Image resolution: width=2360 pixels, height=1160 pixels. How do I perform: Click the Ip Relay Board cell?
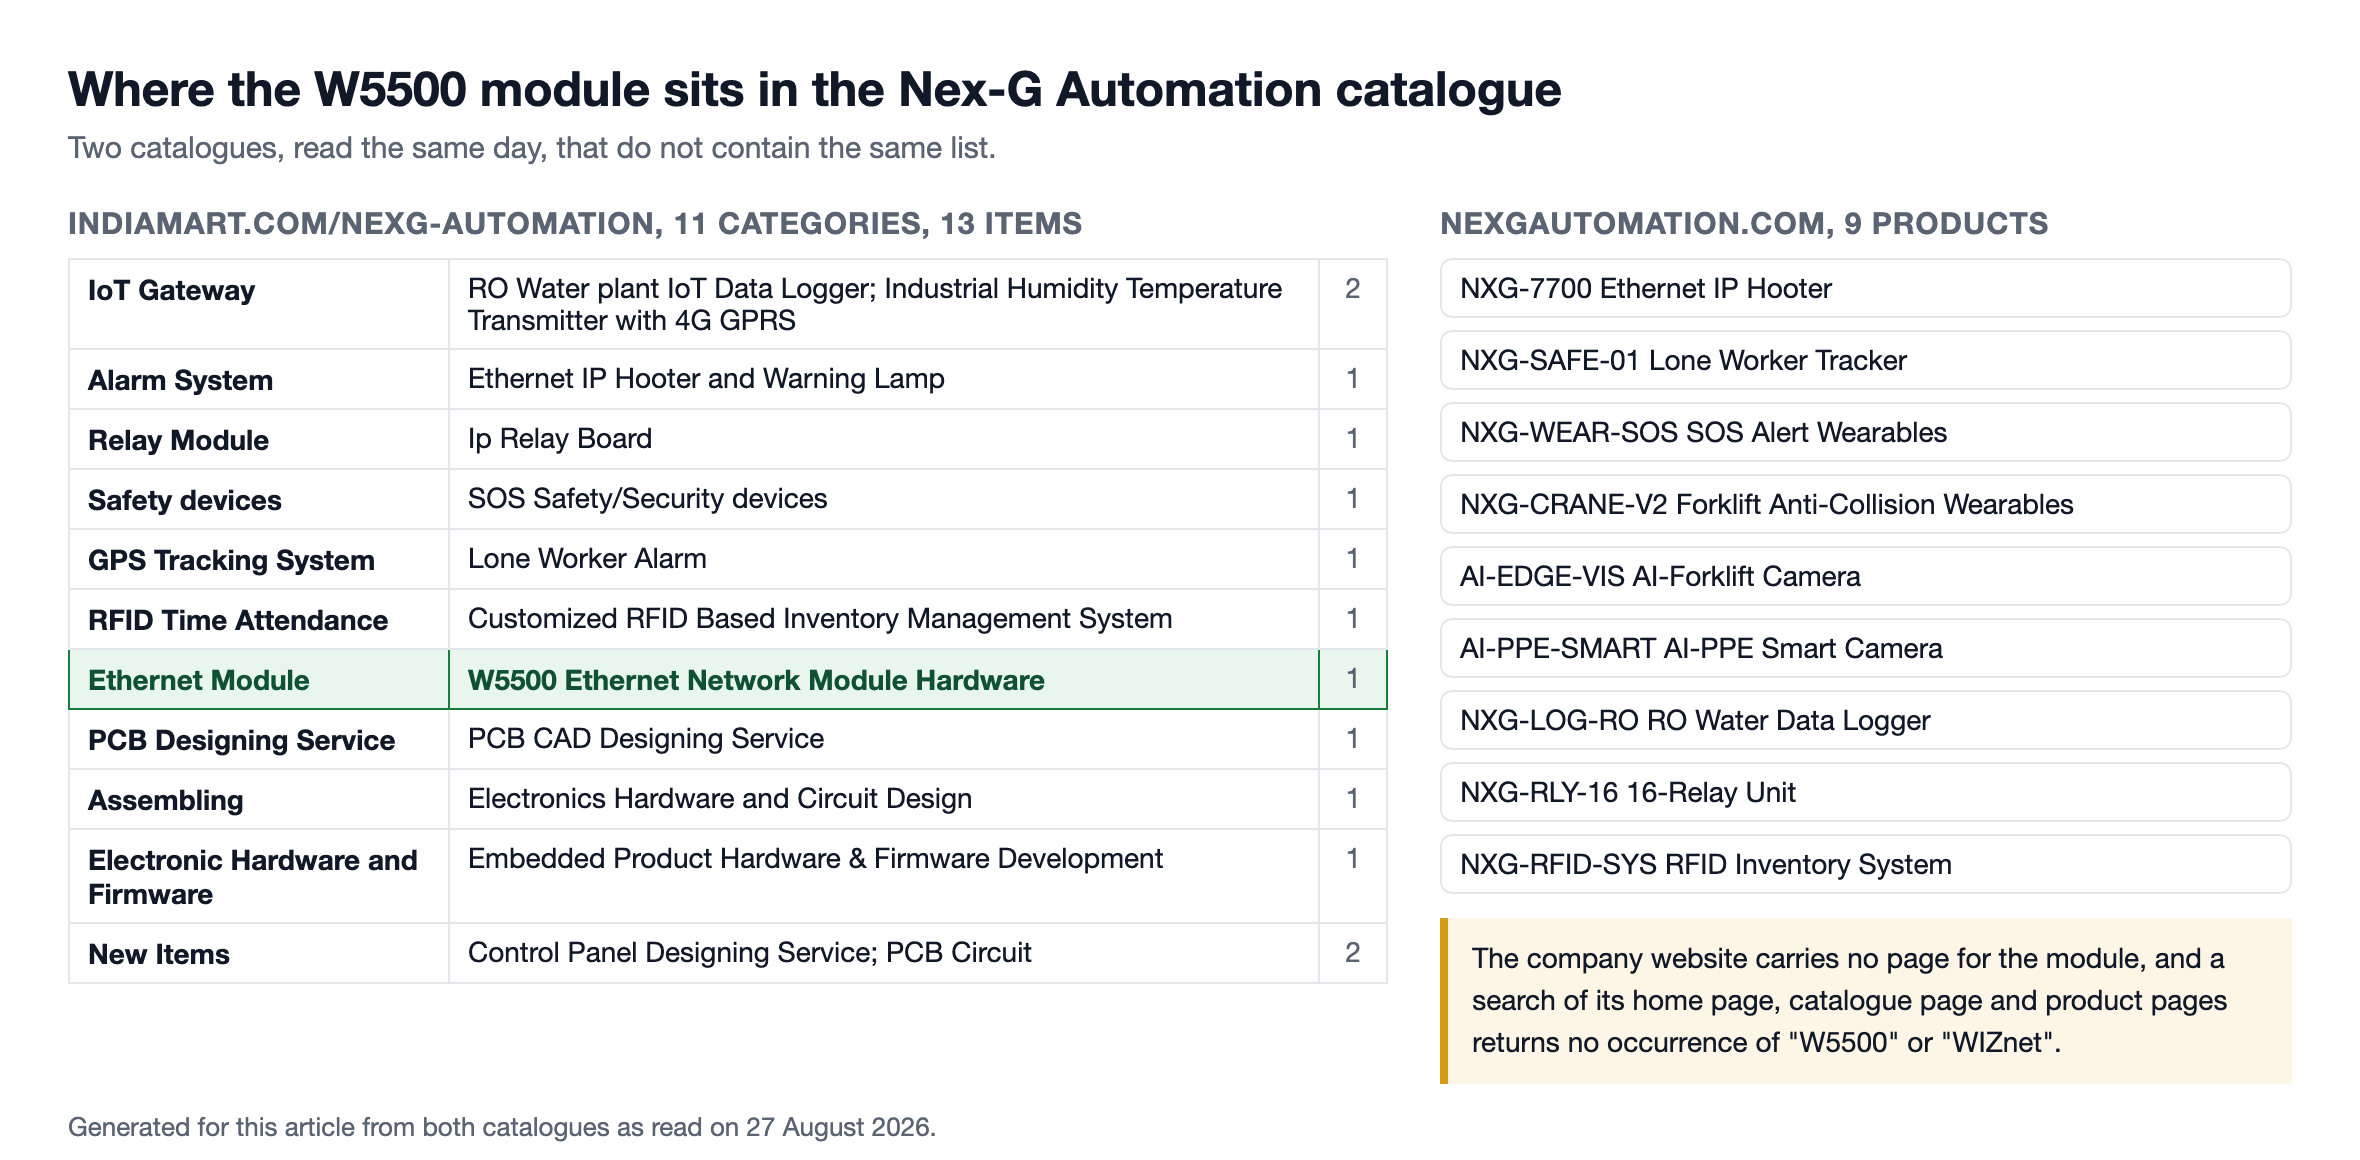(x=884, y=439)
